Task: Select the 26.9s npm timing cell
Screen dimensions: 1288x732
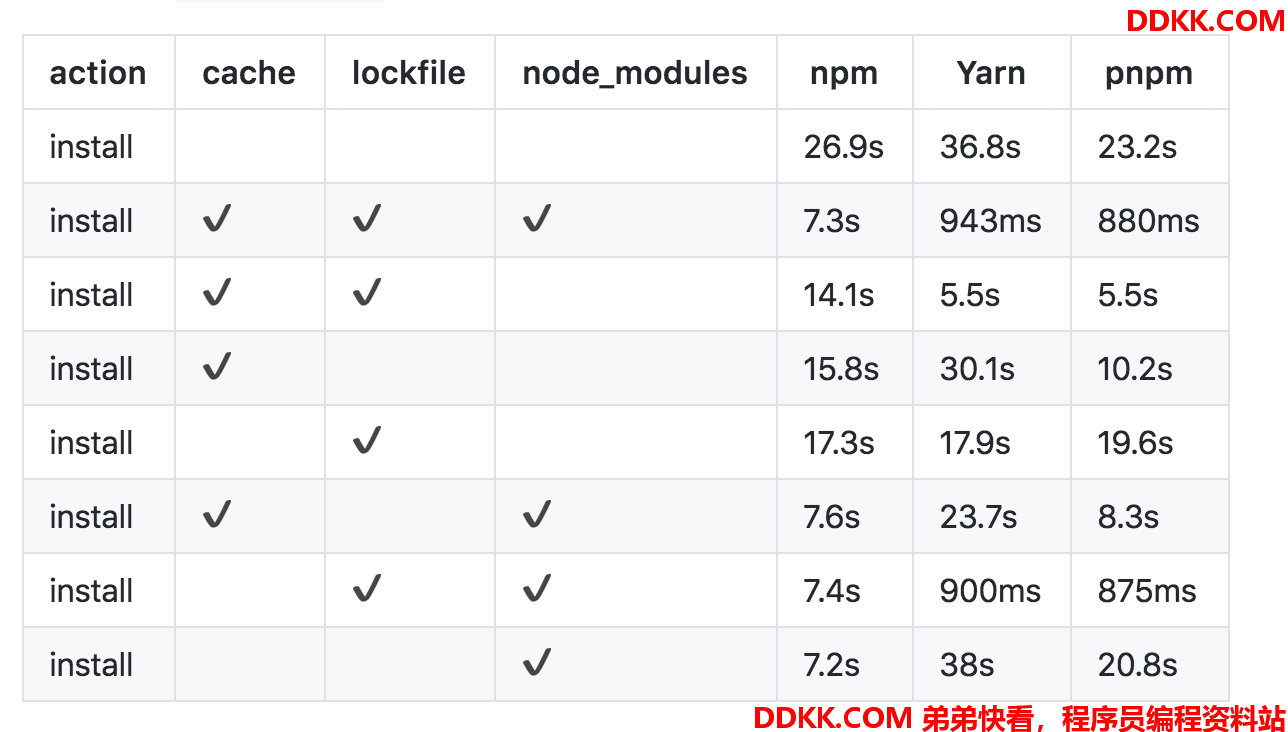Action: [x=844, y=147]
